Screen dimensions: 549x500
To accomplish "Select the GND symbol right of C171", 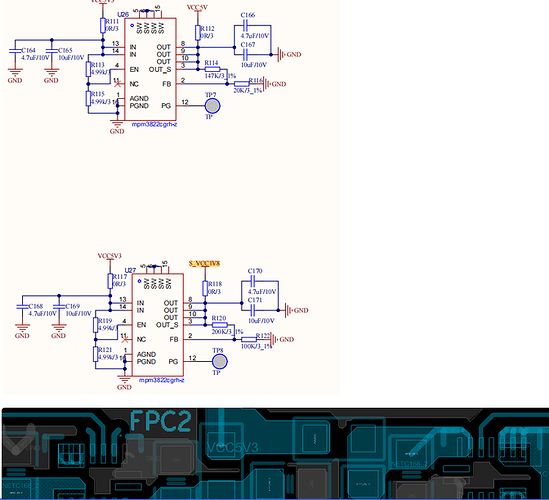I will 297,310.
